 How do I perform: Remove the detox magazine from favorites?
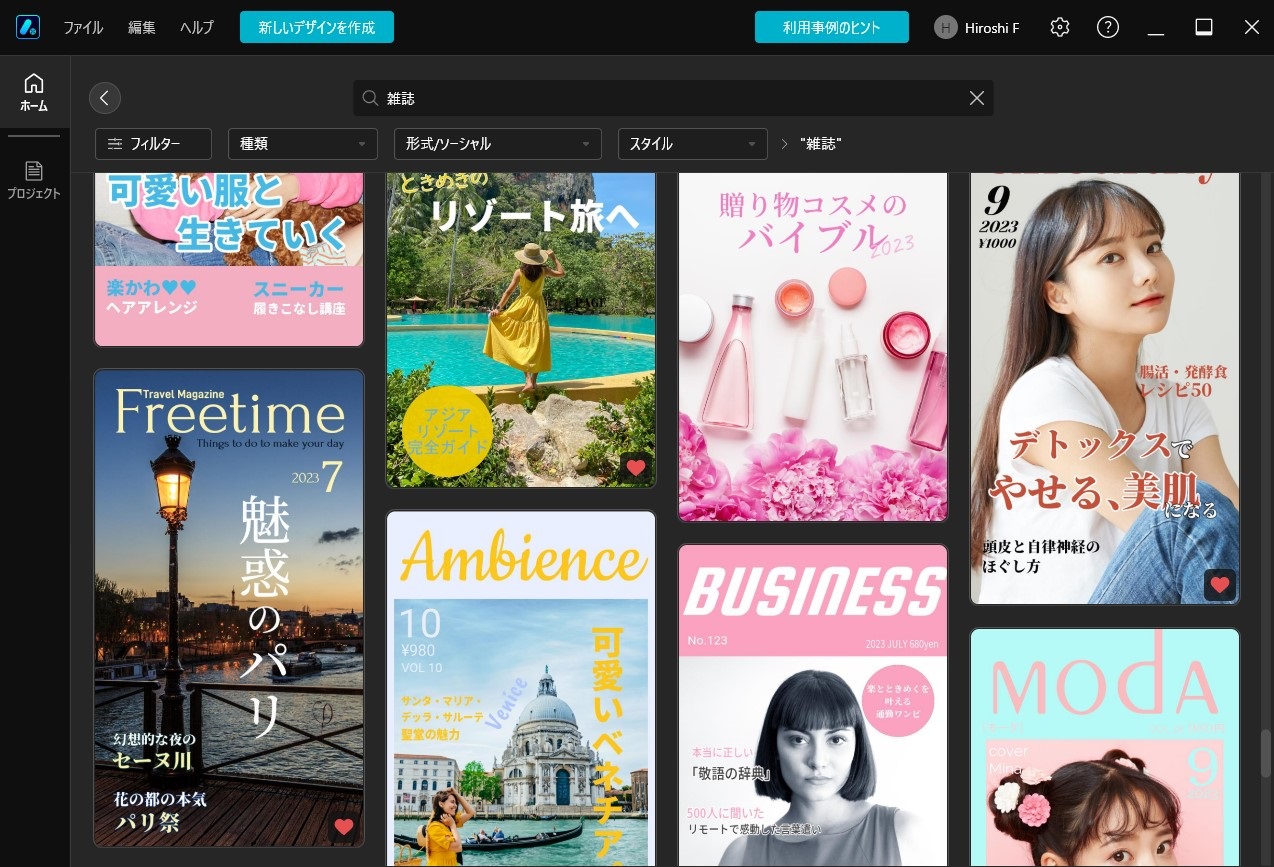(1219, 584)
